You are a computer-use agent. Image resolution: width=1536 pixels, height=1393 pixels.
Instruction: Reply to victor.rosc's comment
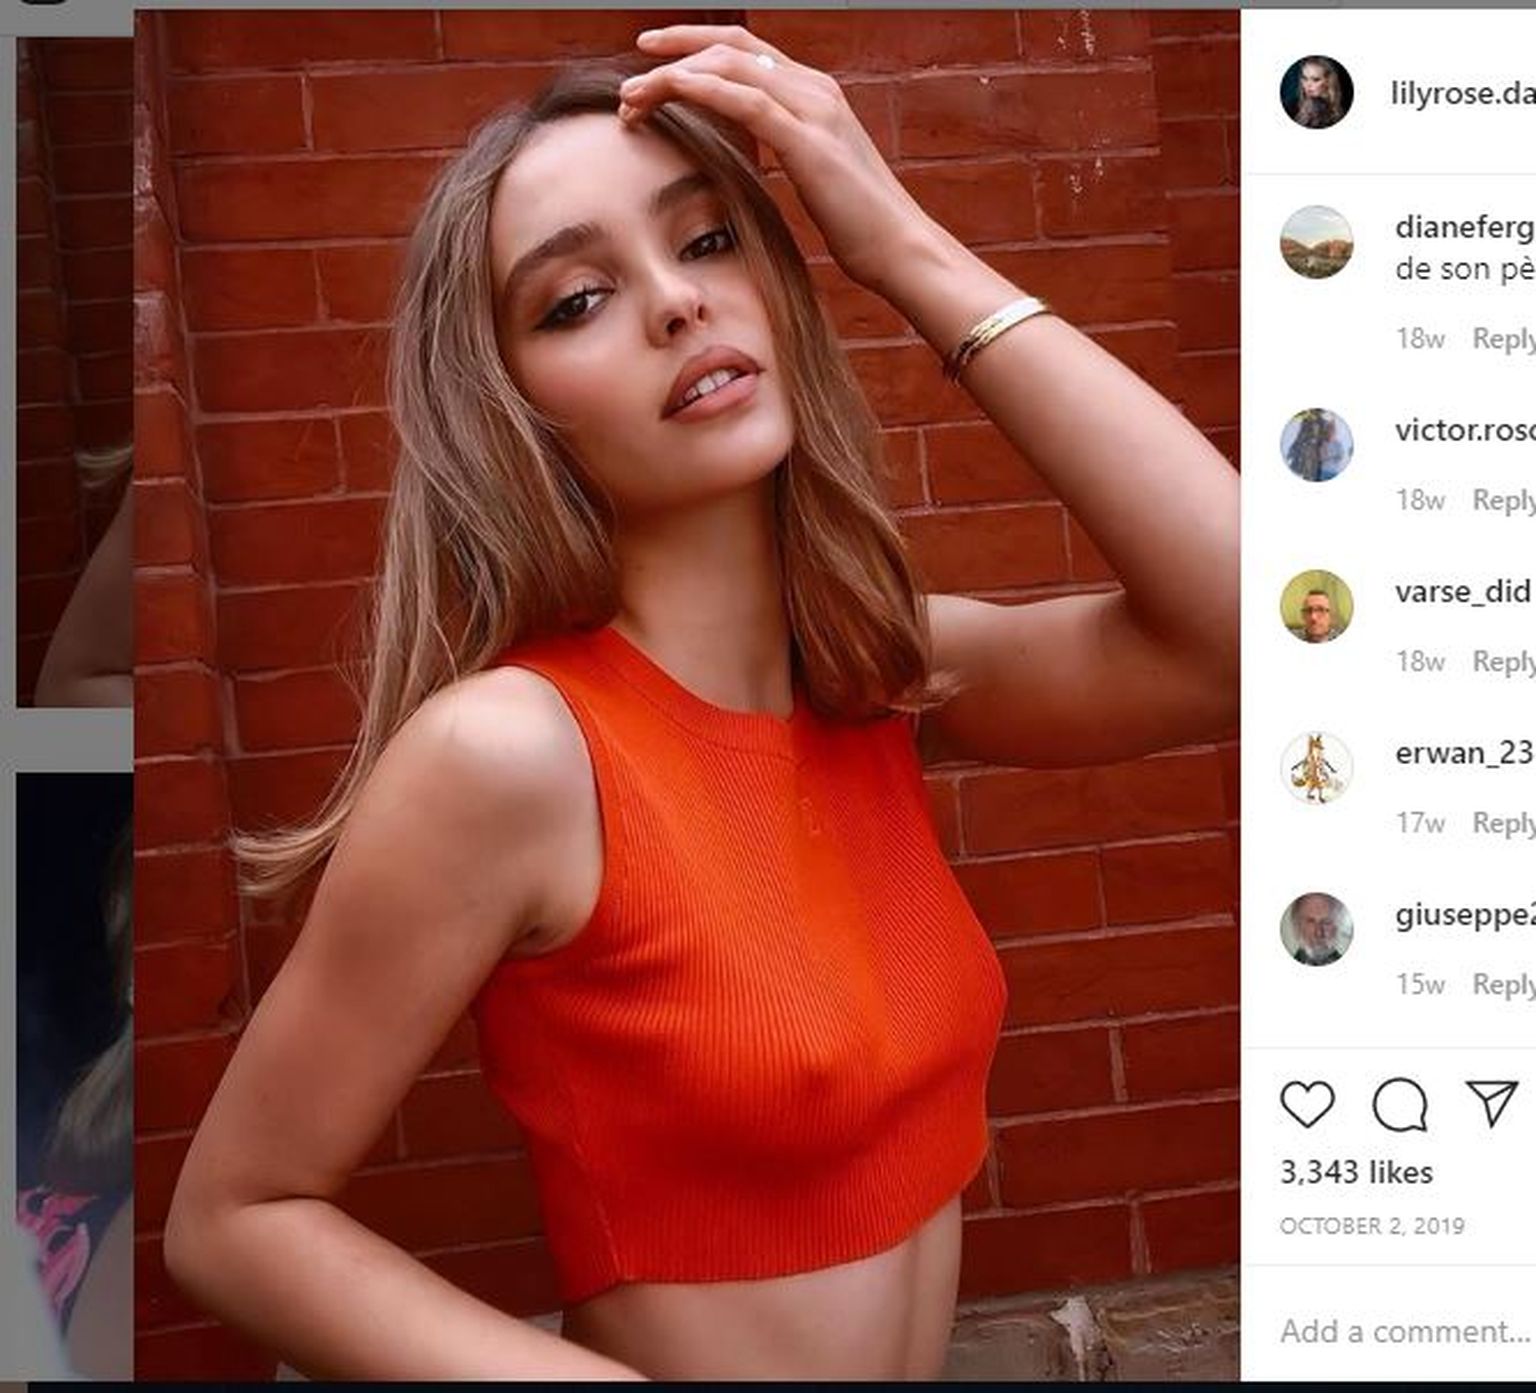(x=1503, y=500)
